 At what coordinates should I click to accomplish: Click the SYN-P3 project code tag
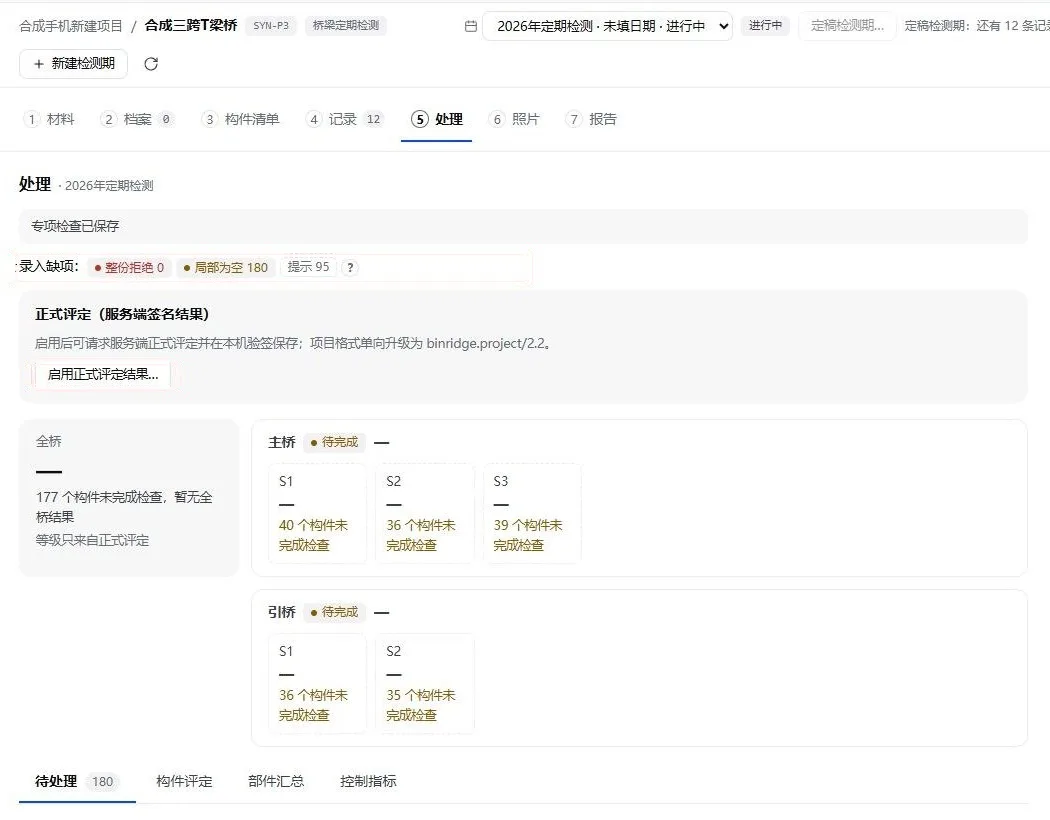click(271, 25)
